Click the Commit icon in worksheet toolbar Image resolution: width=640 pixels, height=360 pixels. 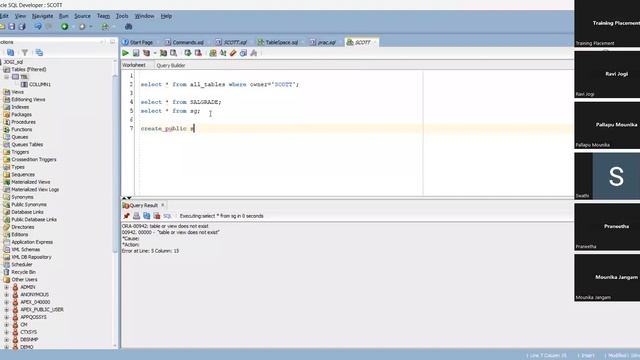(x=188, y=53)
